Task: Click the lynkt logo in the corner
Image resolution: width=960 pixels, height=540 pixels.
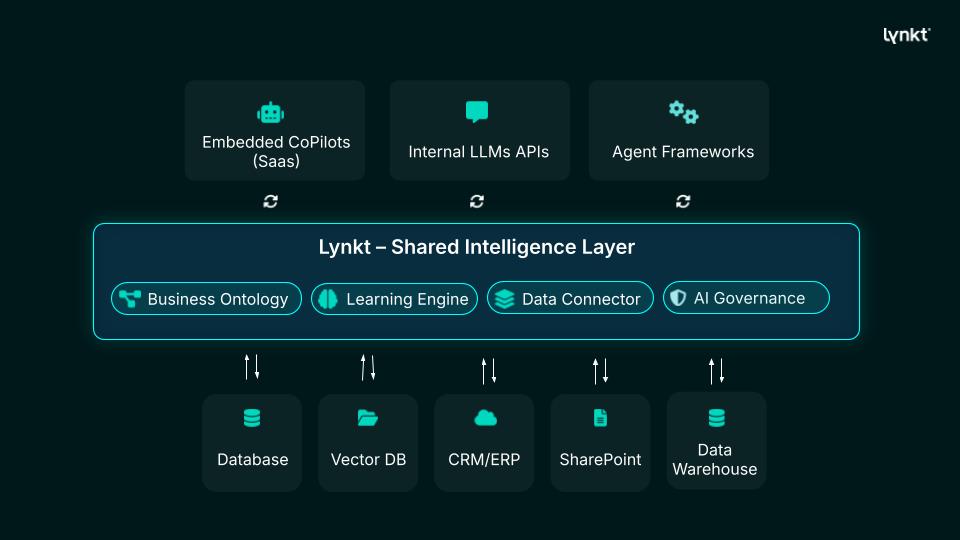Action: pyautogui.click(x=907, y=36)
